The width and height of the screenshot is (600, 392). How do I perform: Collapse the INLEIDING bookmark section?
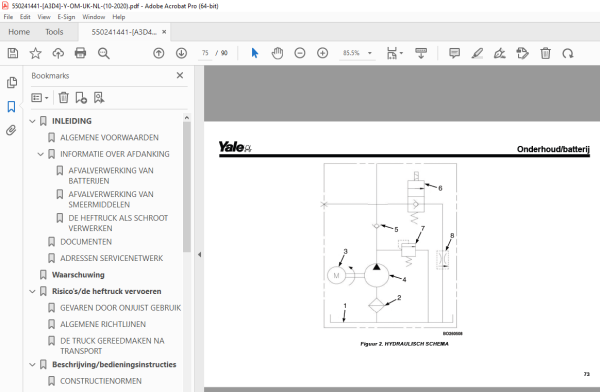coord(33,121)
